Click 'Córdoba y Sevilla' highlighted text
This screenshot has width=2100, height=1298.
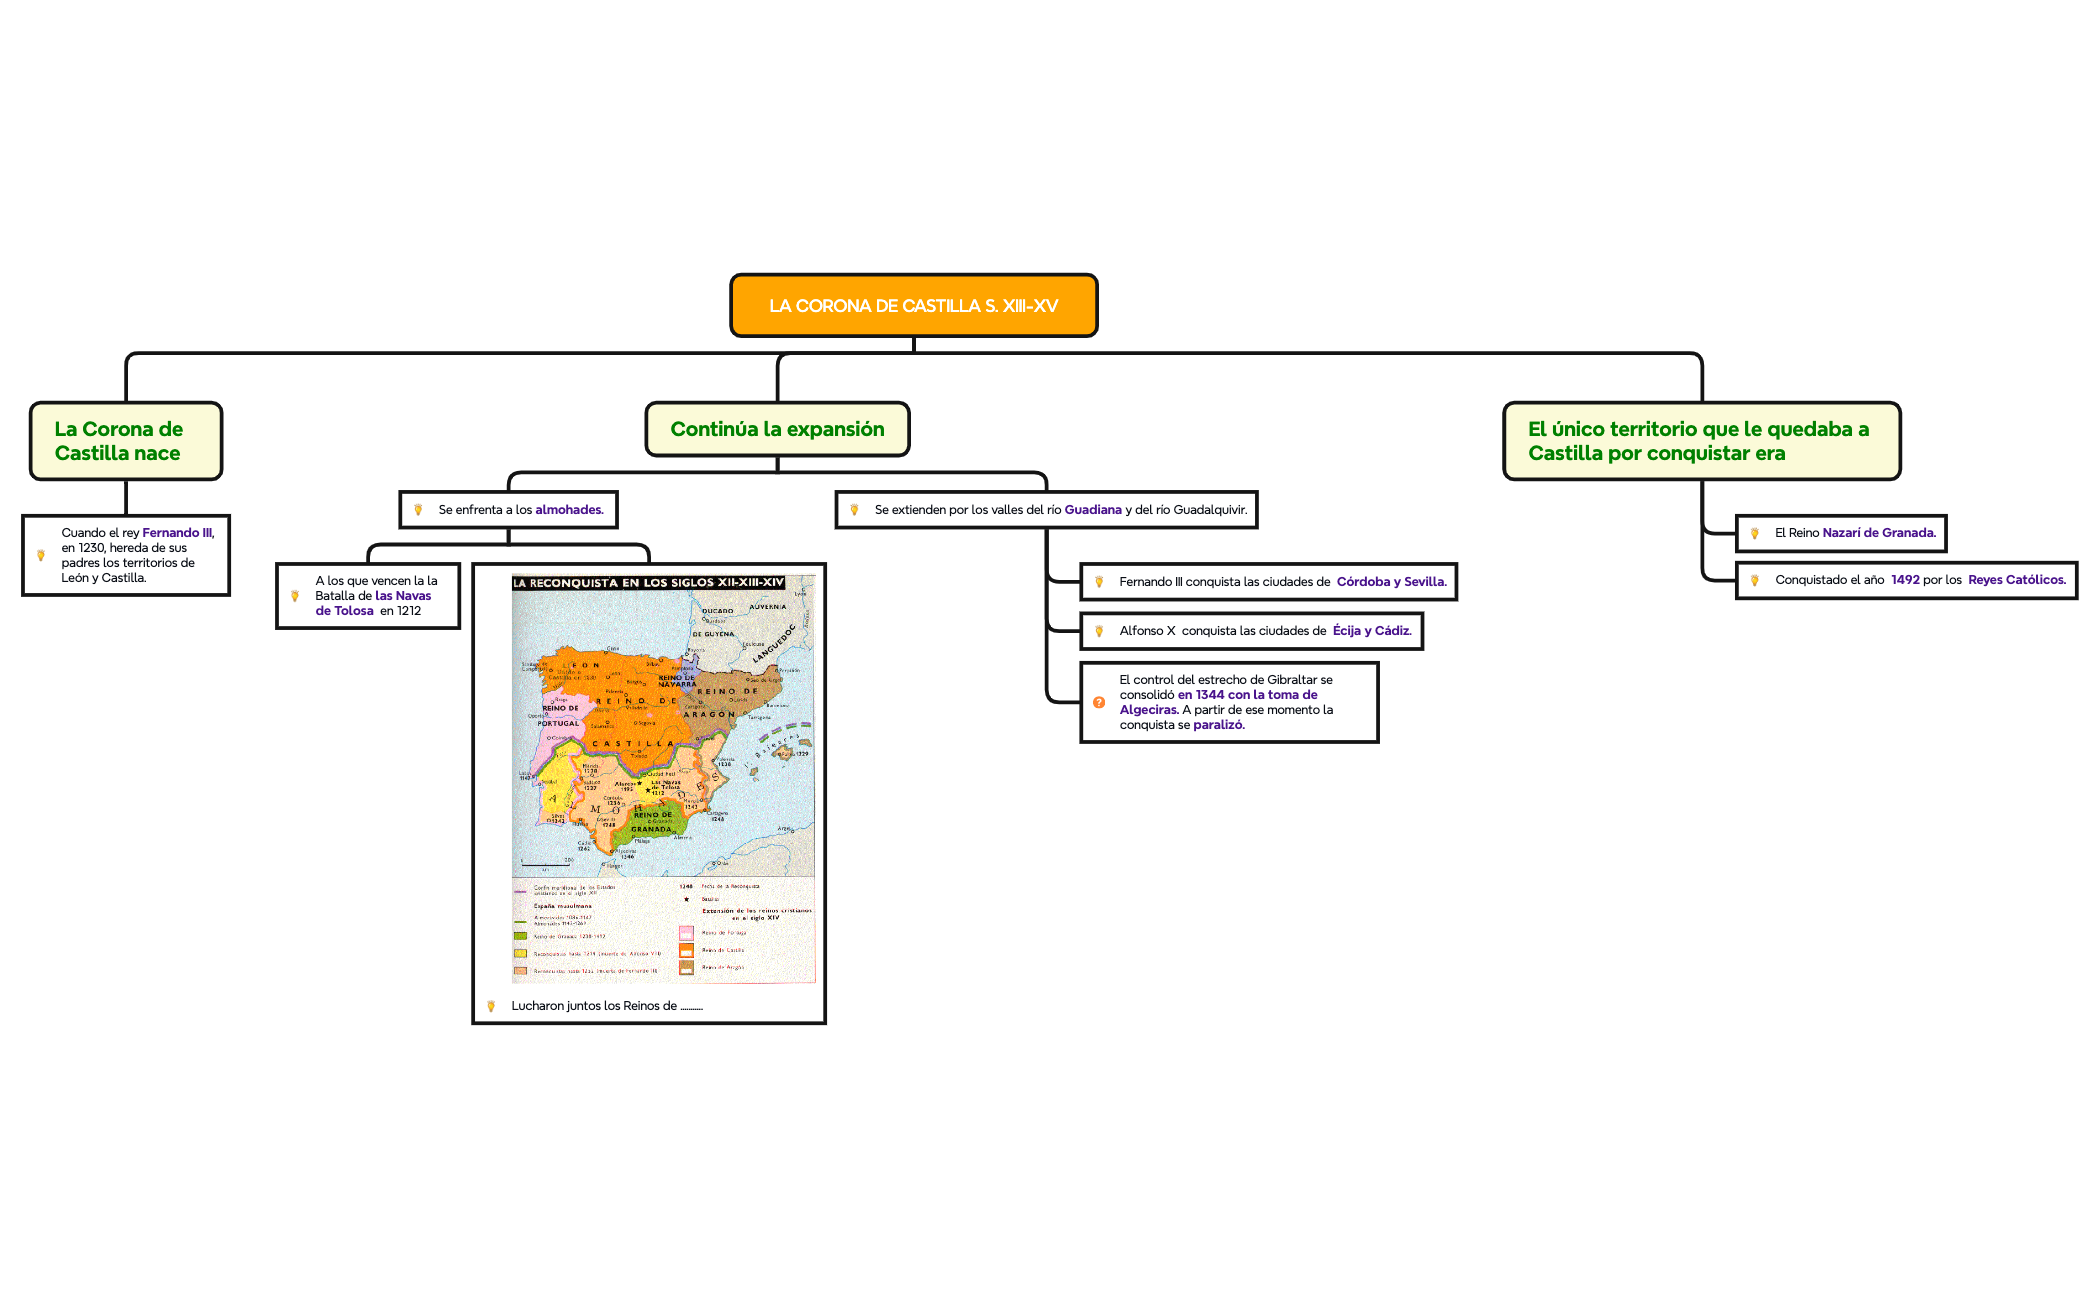pyautogui.click(x=1391, y=582)
